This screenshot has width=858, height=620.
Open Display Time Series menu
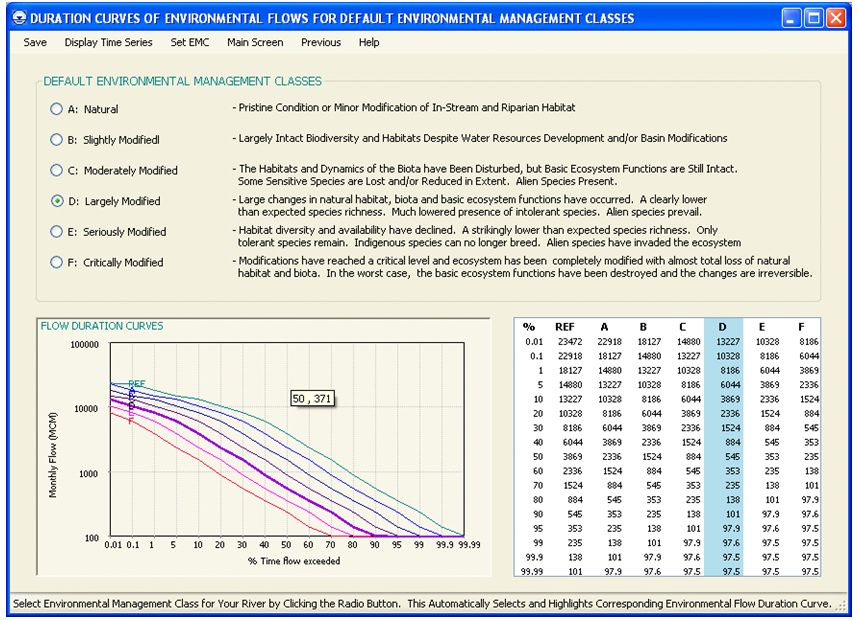point(108,42)
